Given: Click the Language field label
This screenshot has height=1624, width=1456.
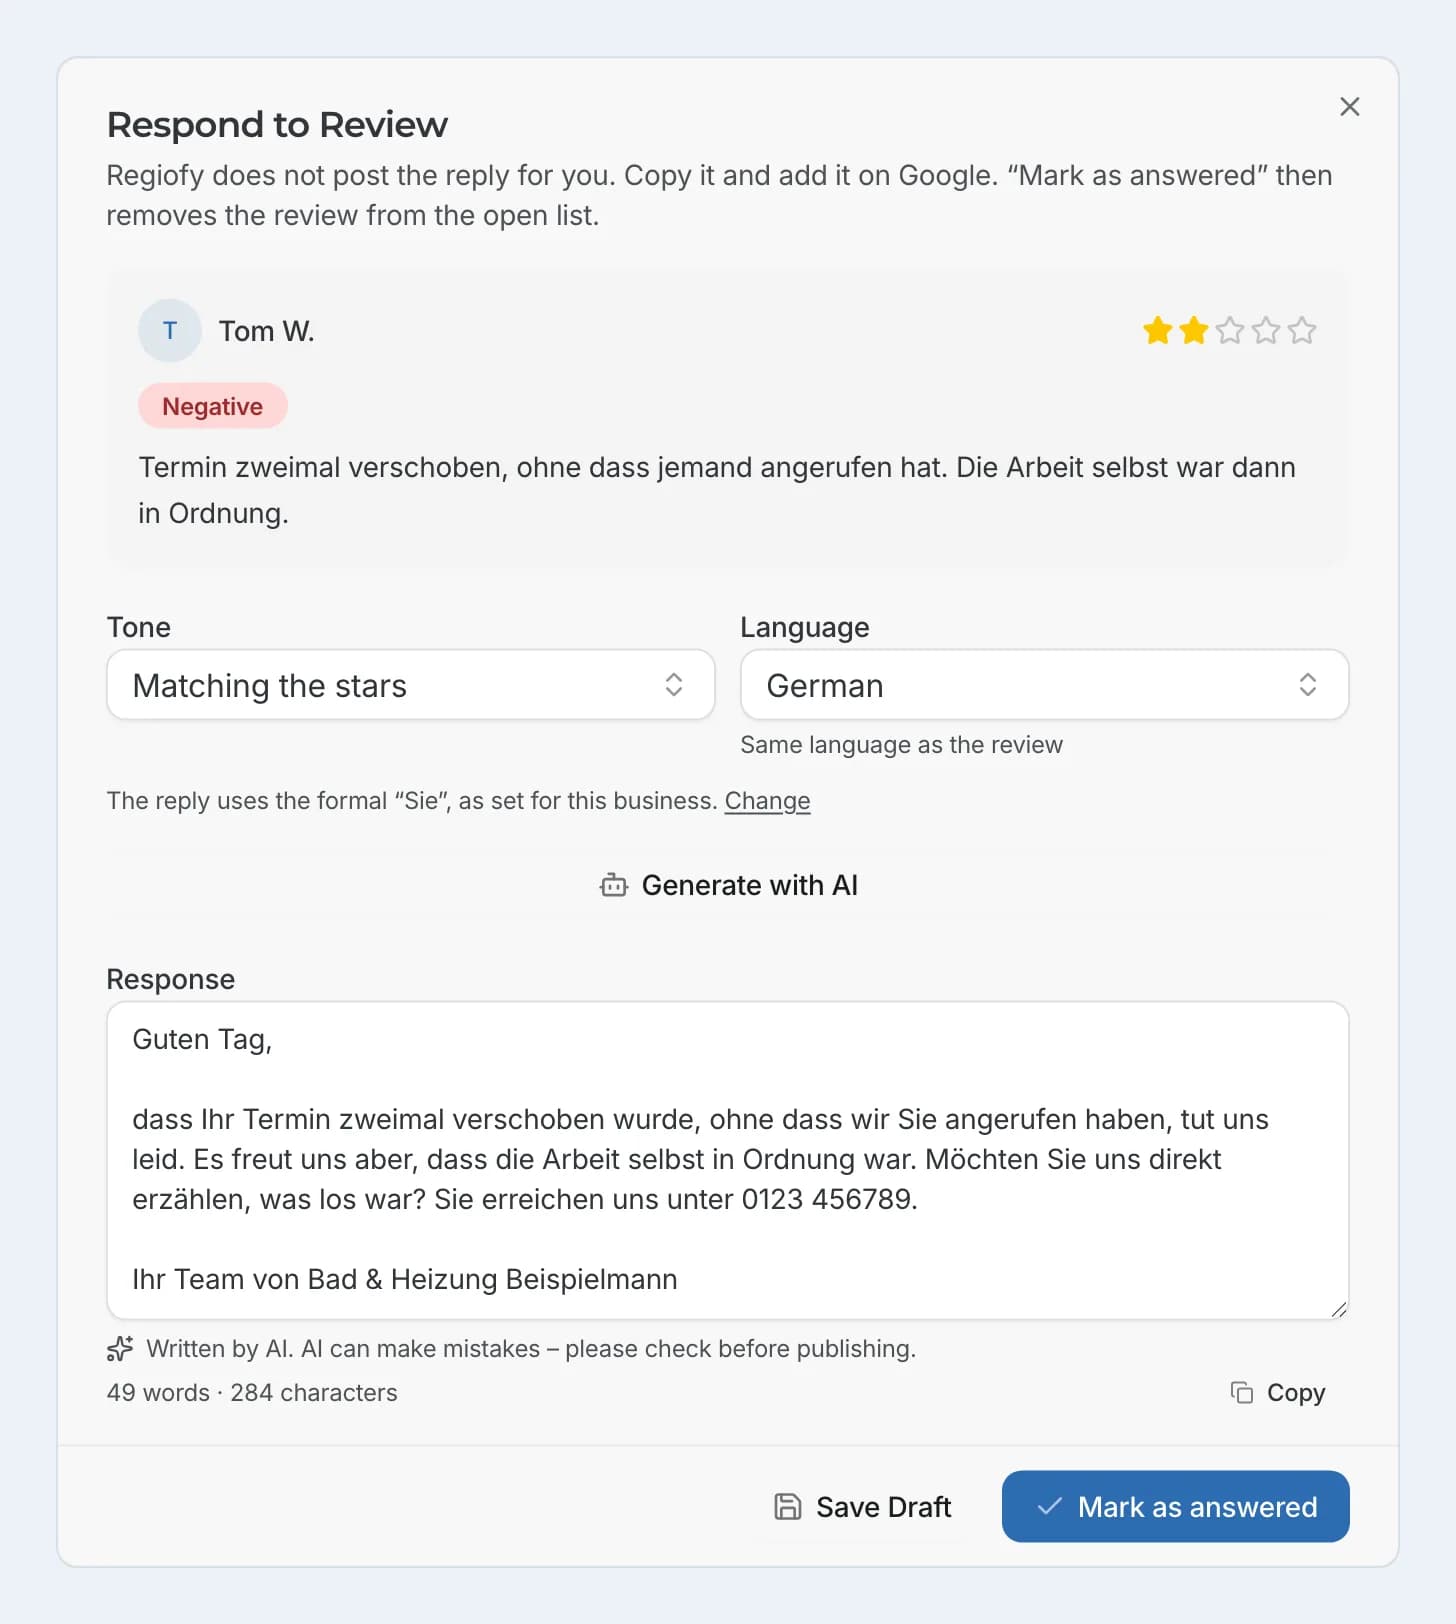Looking at the screenshot, I should [805, 627].
